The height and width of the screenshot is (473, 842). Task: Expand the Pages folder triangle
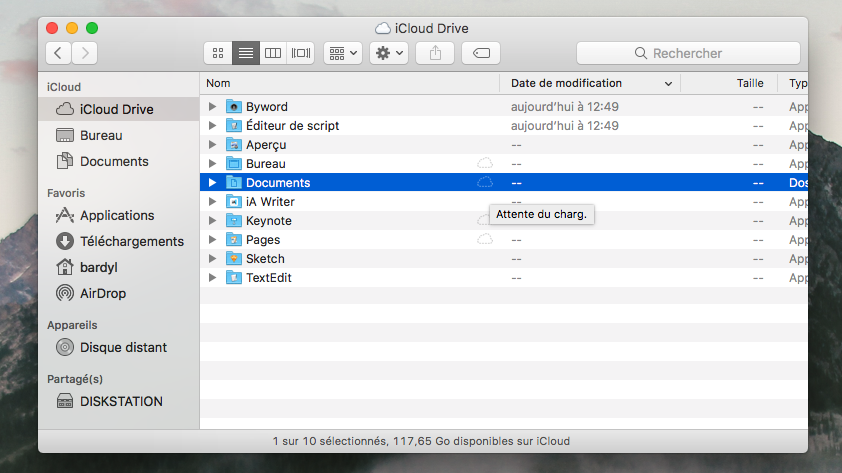tap(212, 239)
